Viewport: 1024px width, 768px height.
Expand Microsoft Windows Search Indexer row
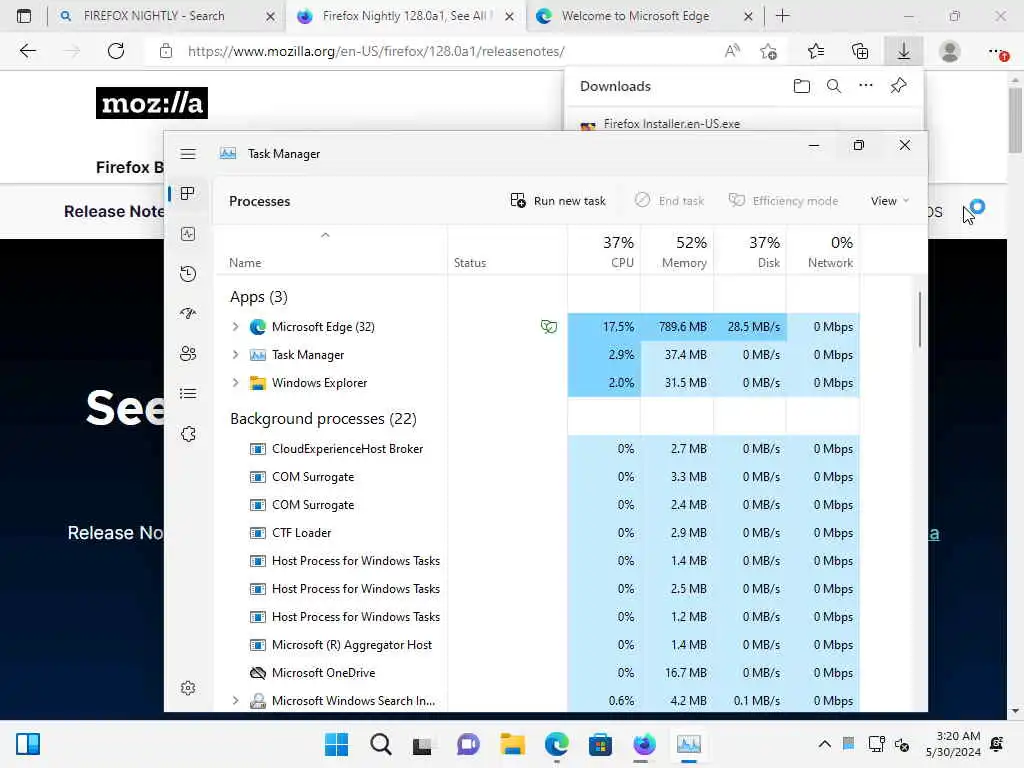tap(236, 701)
